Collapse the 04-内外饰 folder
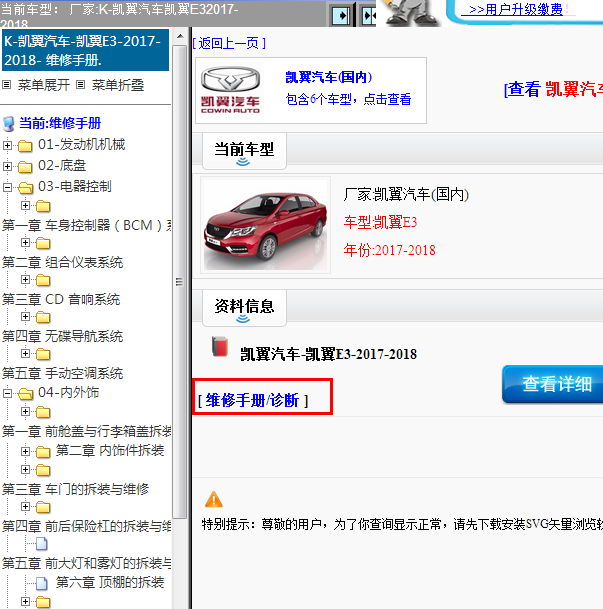Image resolution: width=603 pixels, height=609 pixels. (x=7, y=393)
